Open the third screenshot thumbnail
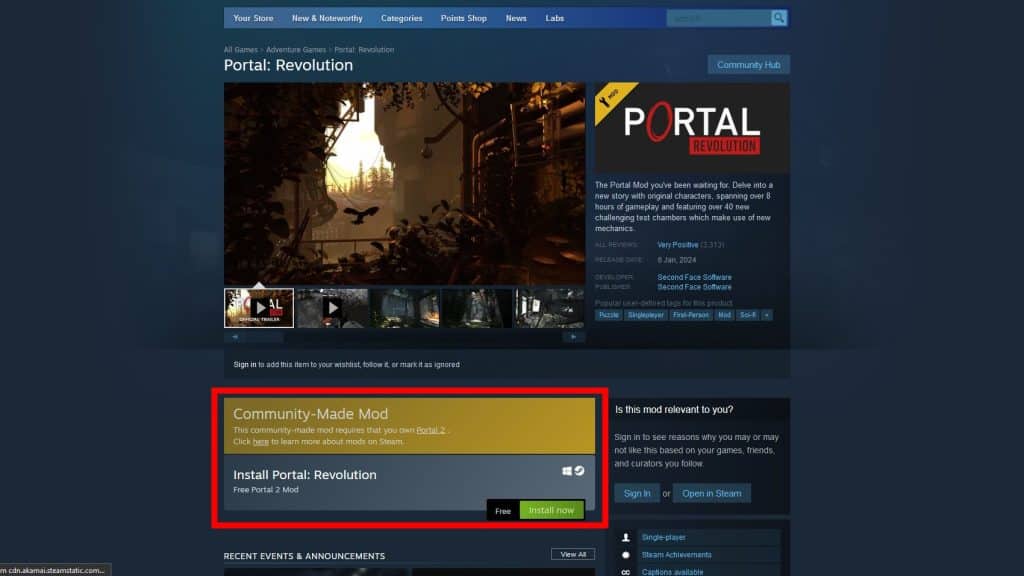1024x576 pixels. pyautogui.click(x=405, y=308)
